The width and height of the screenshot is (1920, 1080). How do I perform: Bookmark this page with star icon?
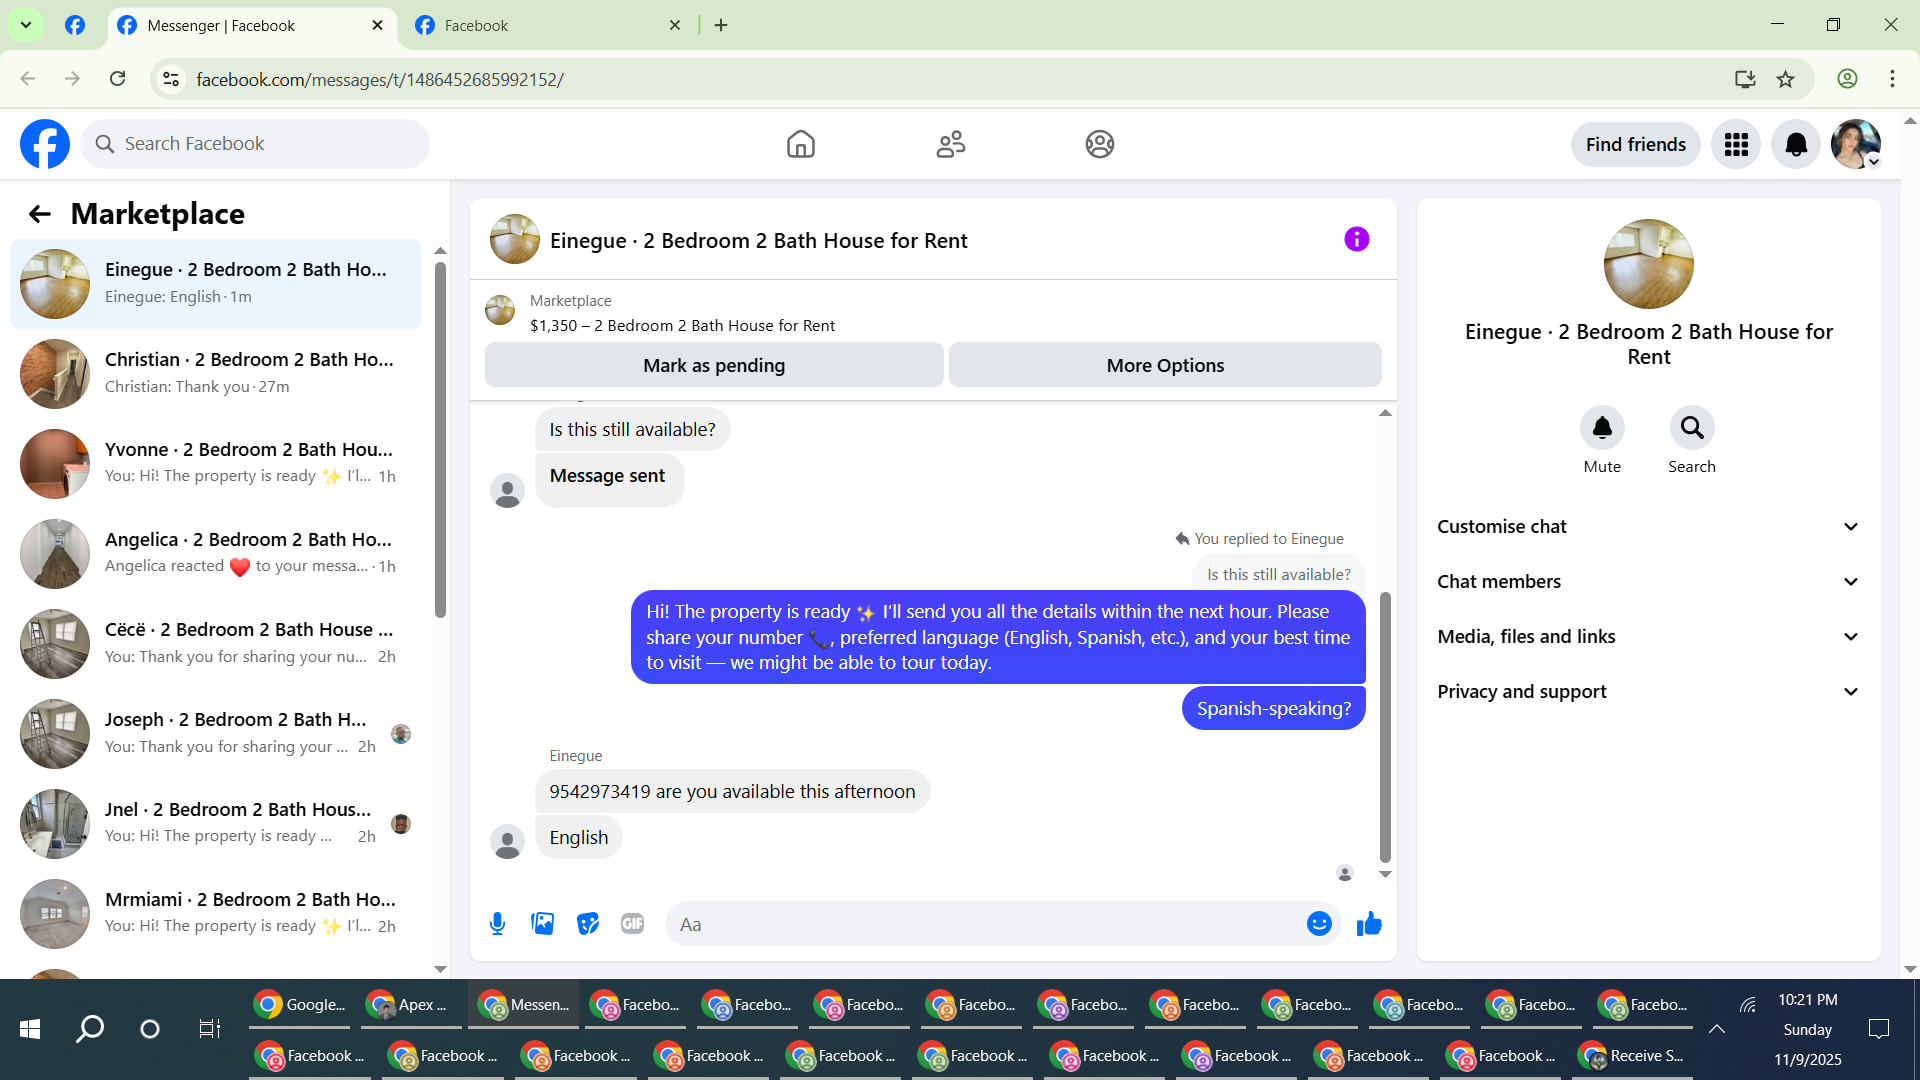tap(1786, 79)
